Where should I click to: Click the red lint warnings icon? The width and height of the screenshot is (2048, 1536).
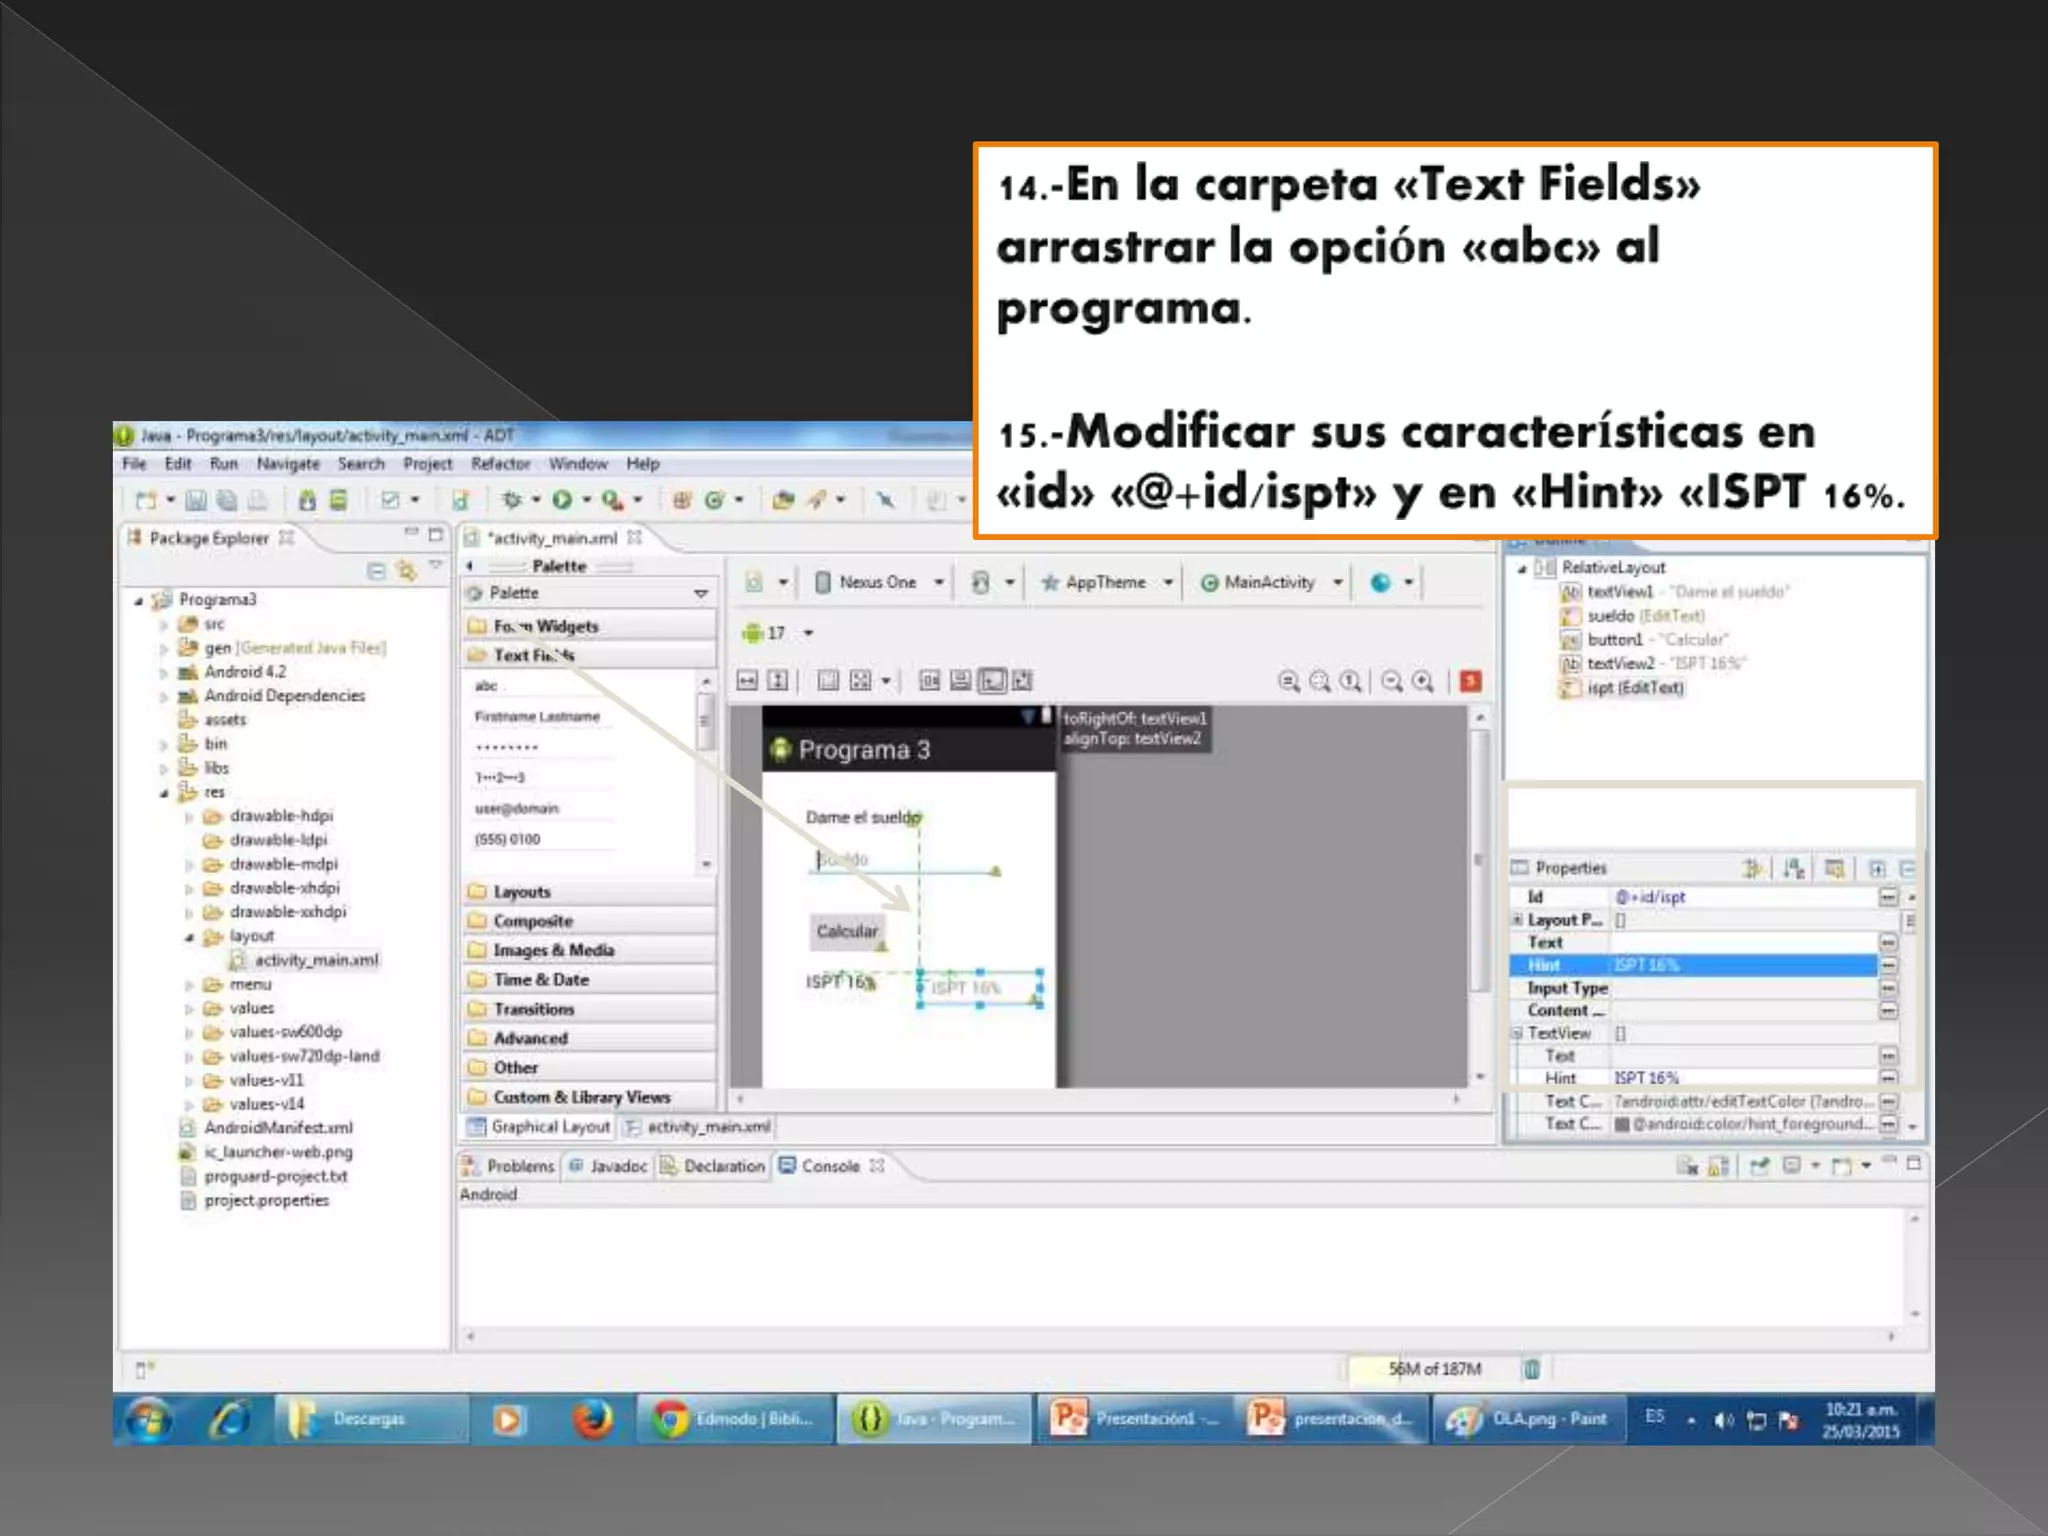[1470, 681]
